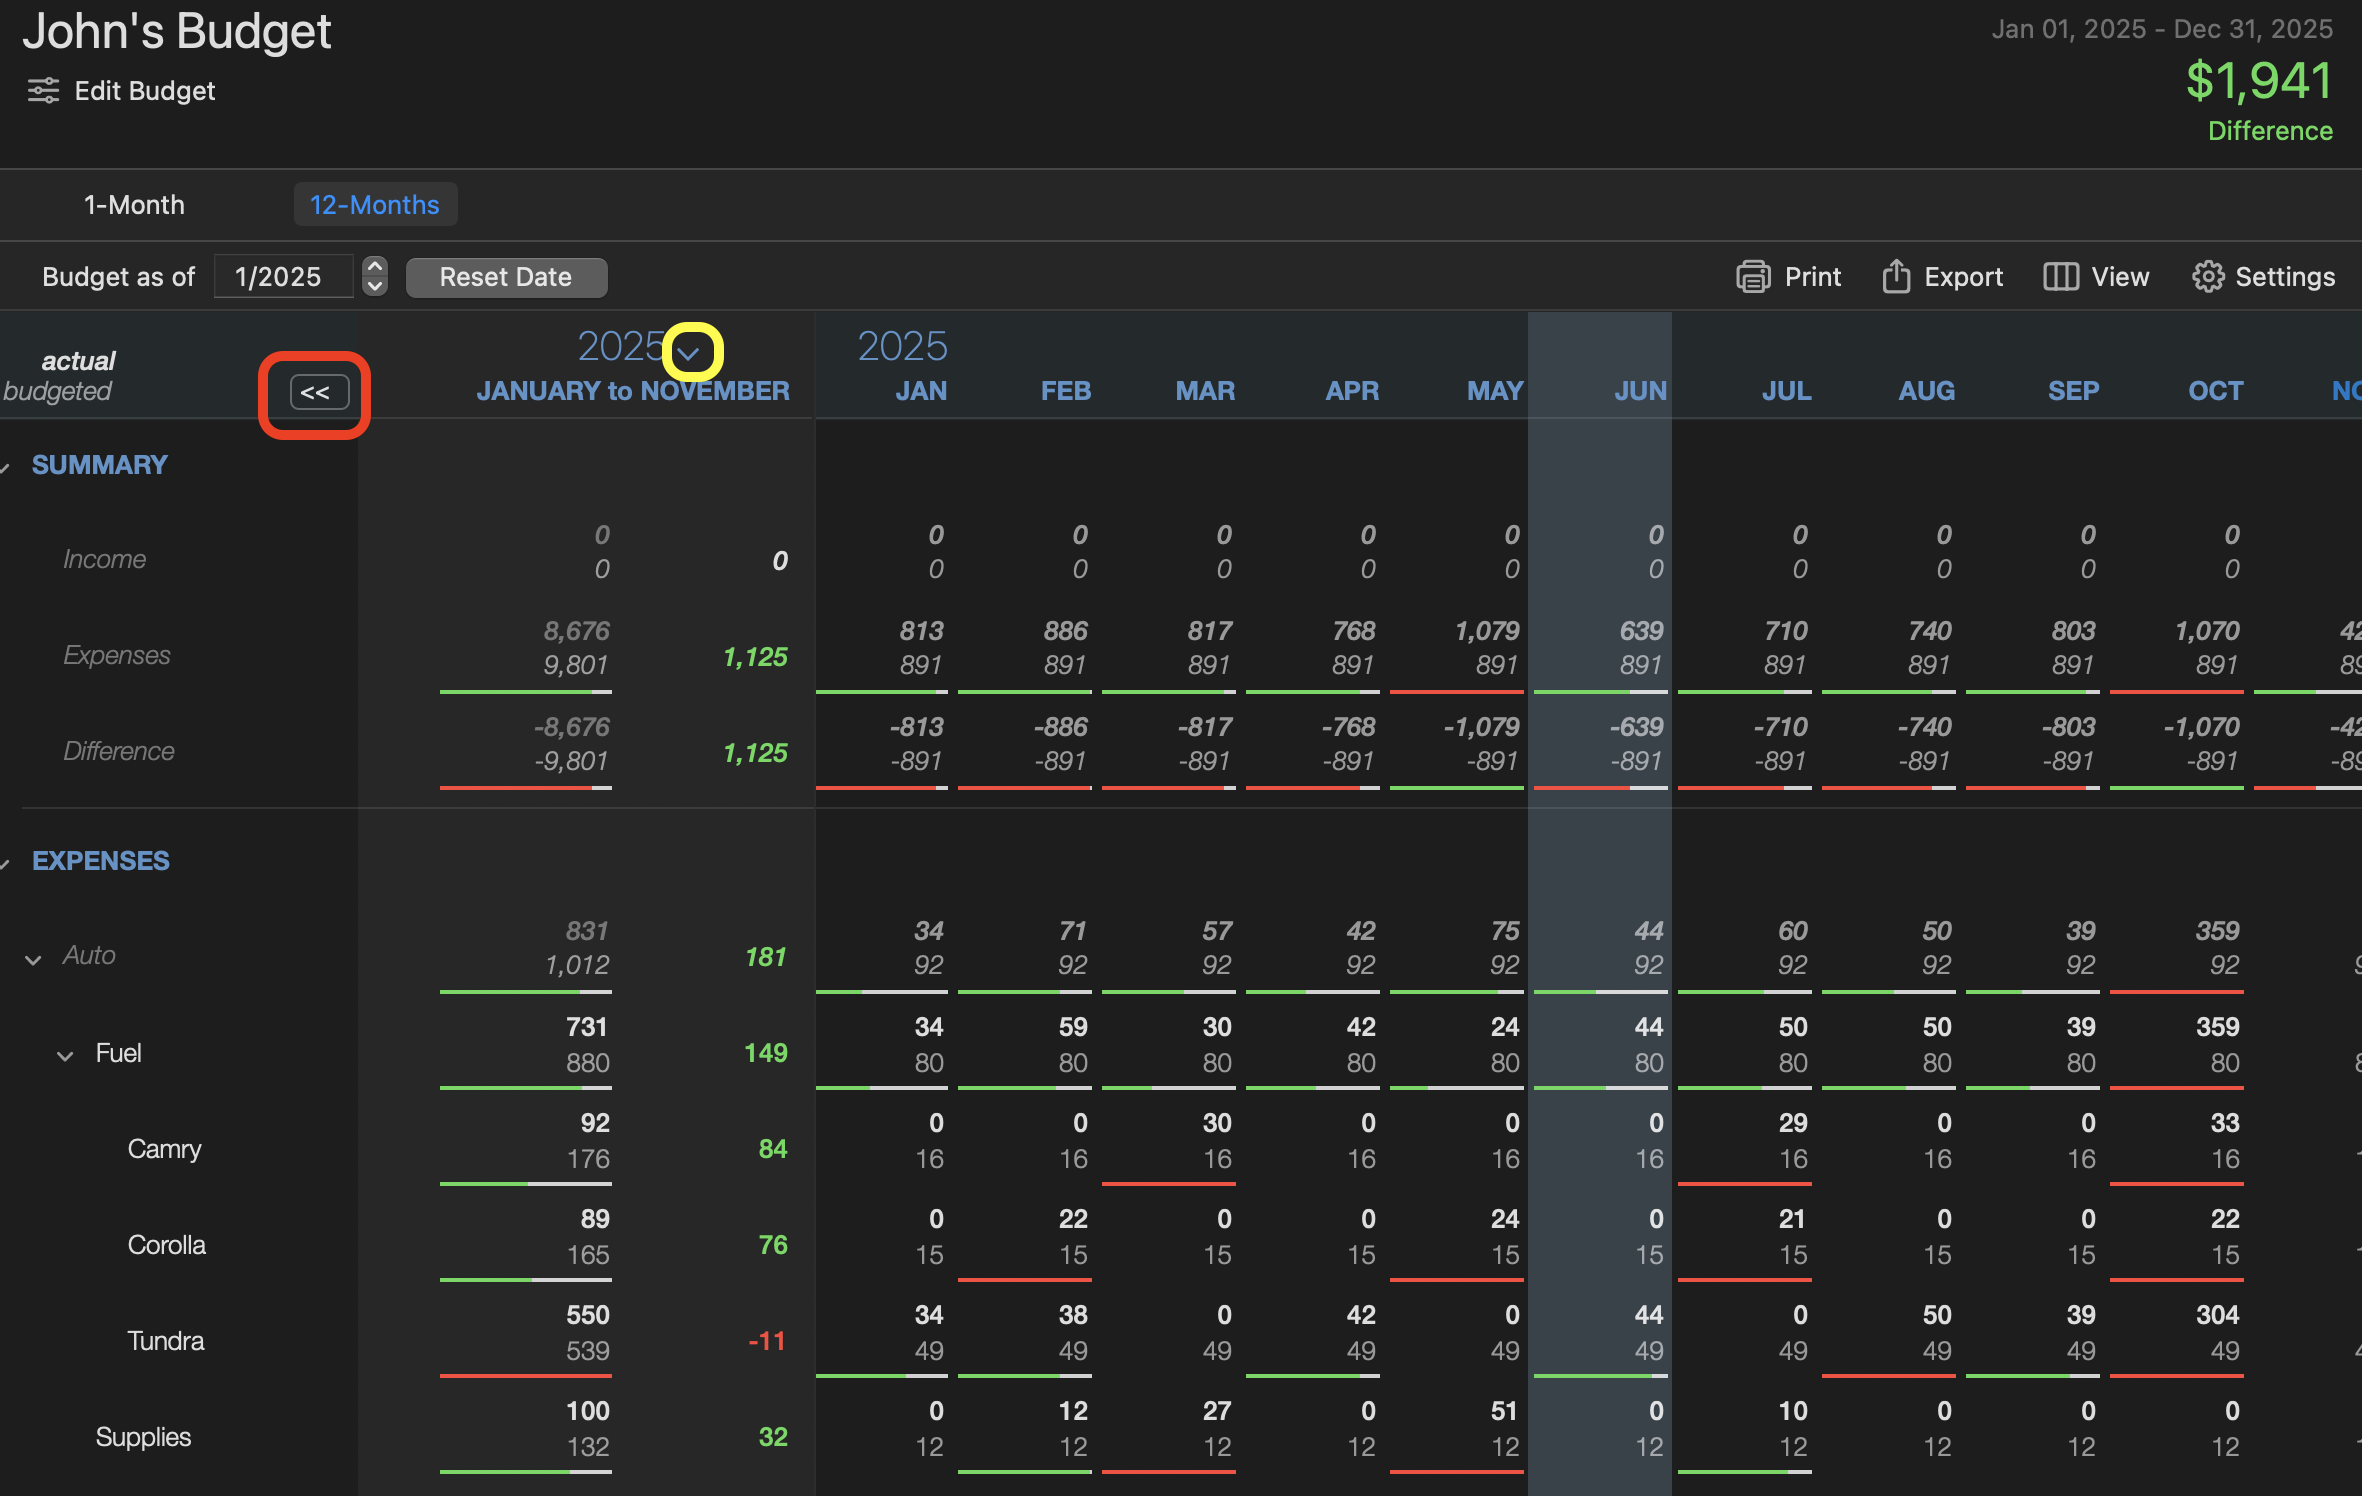Decrement budget date with down stepper arrow
This screenshot has height=1496, width=2362.
pyautogui.click(x=375, y=286)
